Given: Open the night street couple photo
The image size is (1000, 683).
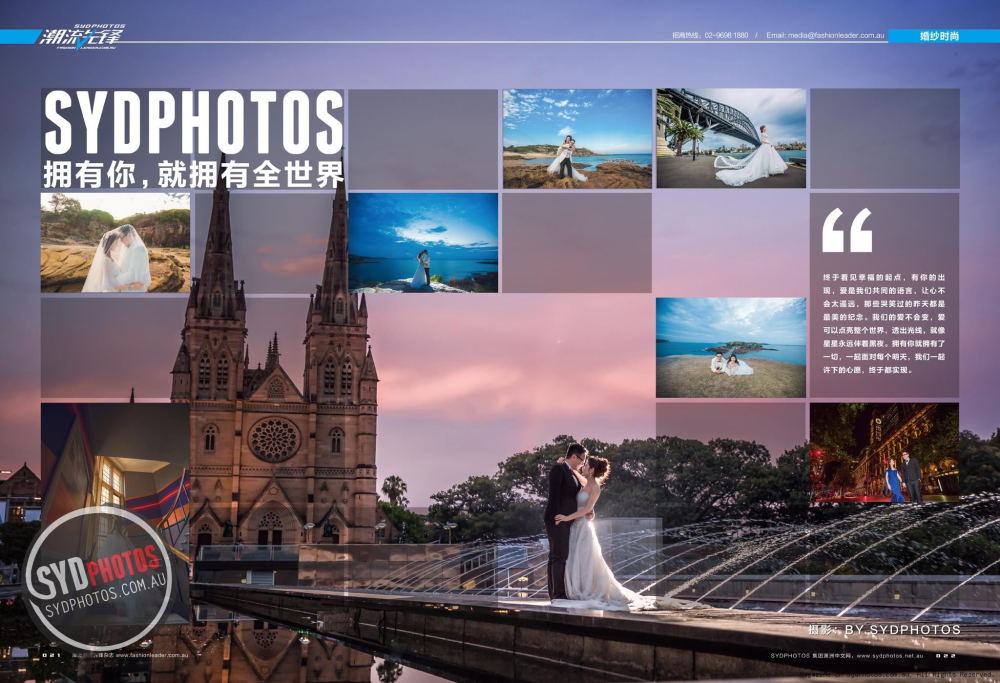Looking at the screenshot, I should [884, 452].
